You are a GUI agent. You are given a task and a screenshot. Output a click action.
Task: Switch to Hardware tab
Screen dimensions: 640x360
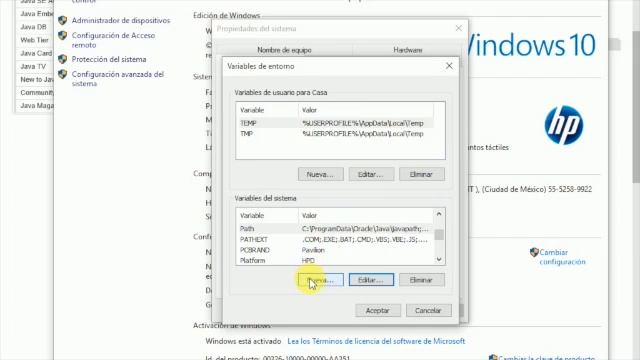tap(408, 50)
